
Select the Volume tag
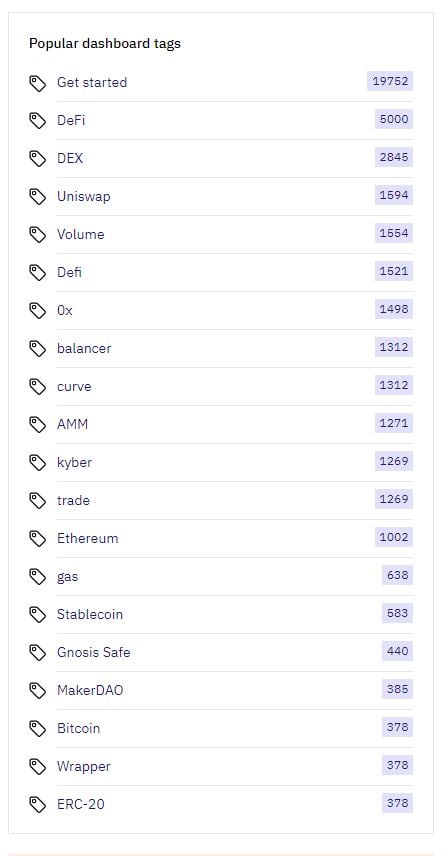[x=80, y=234]
